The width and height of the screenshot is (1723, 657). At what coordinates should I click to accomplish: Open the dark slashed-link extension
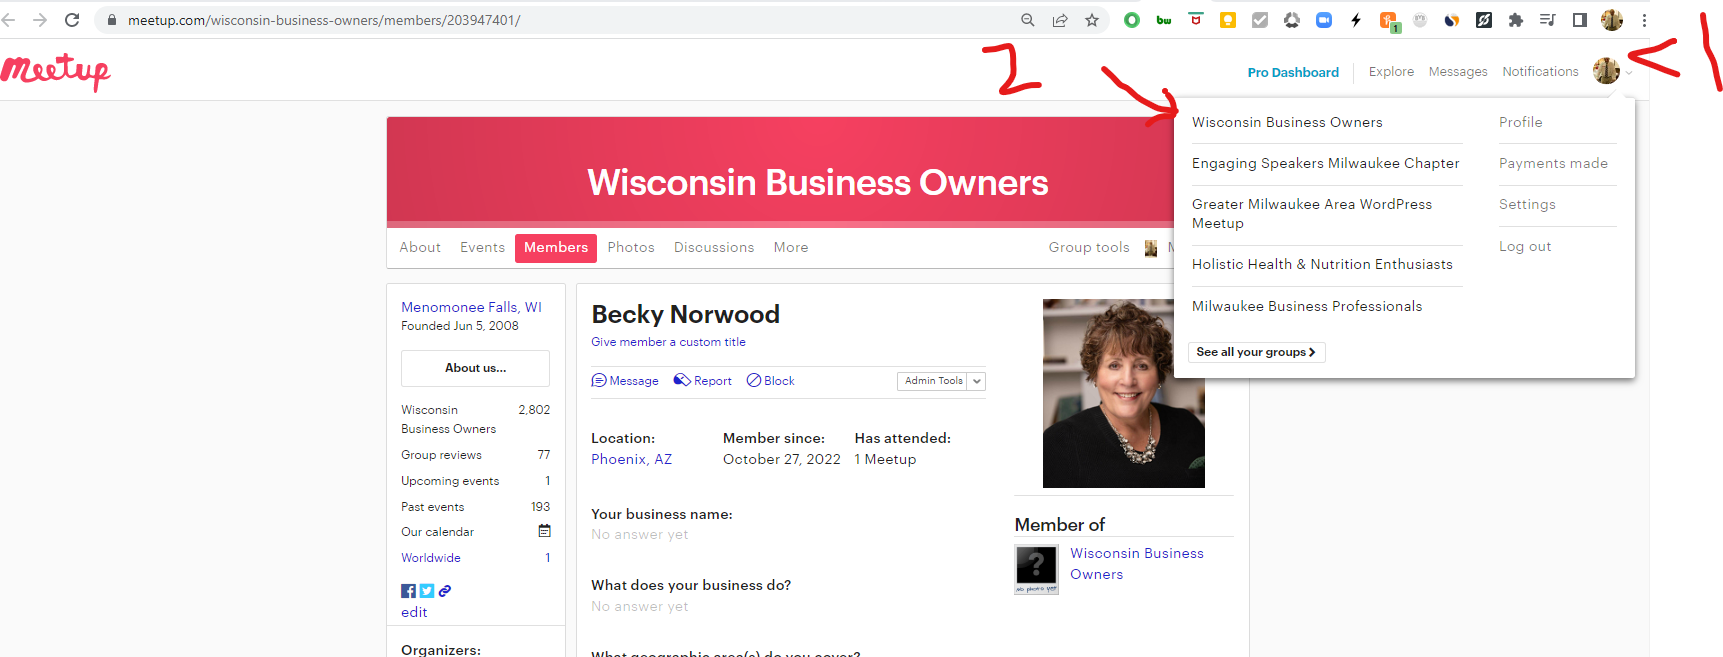1484,20
